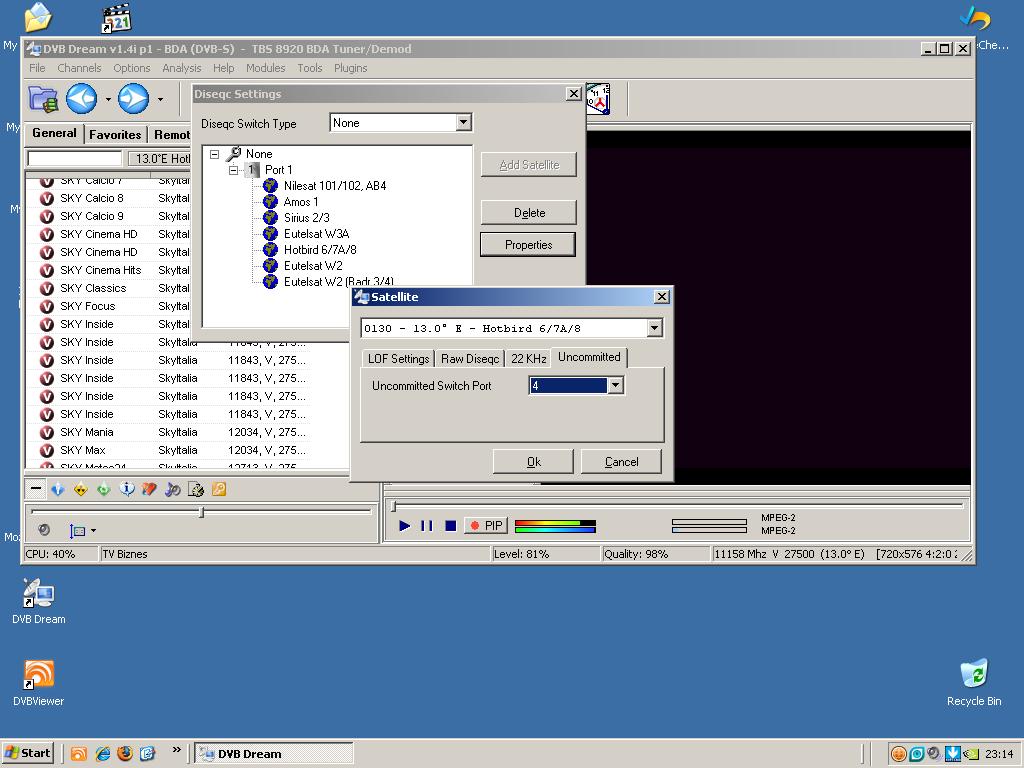The image size is (1024, 768).
Task: Click the playback seek slider handle
Action: click(393, 506)
